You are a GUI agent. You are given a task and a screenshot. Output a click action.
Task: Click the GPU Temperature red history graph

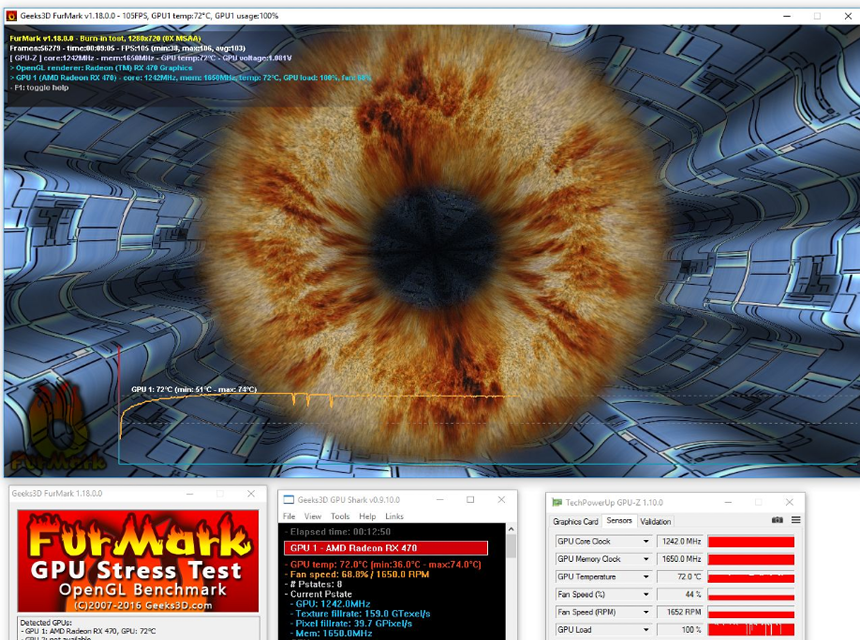[751, 577]
